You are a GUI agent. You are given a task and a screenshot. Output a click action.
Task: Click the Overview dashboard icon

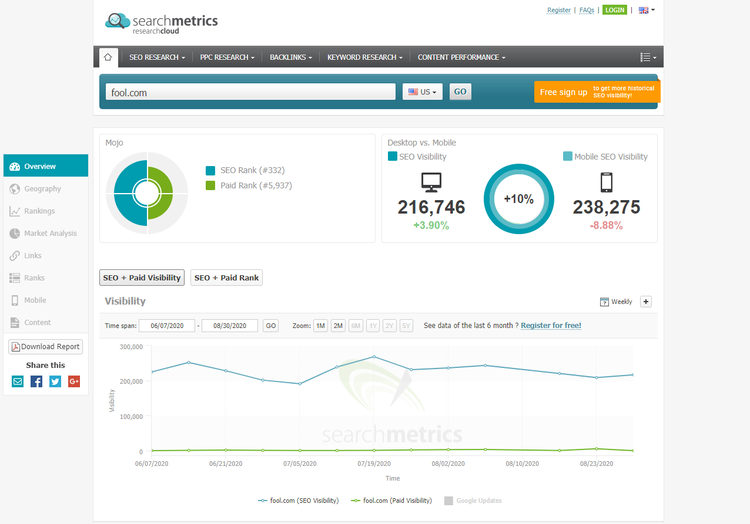coord(15,166)
